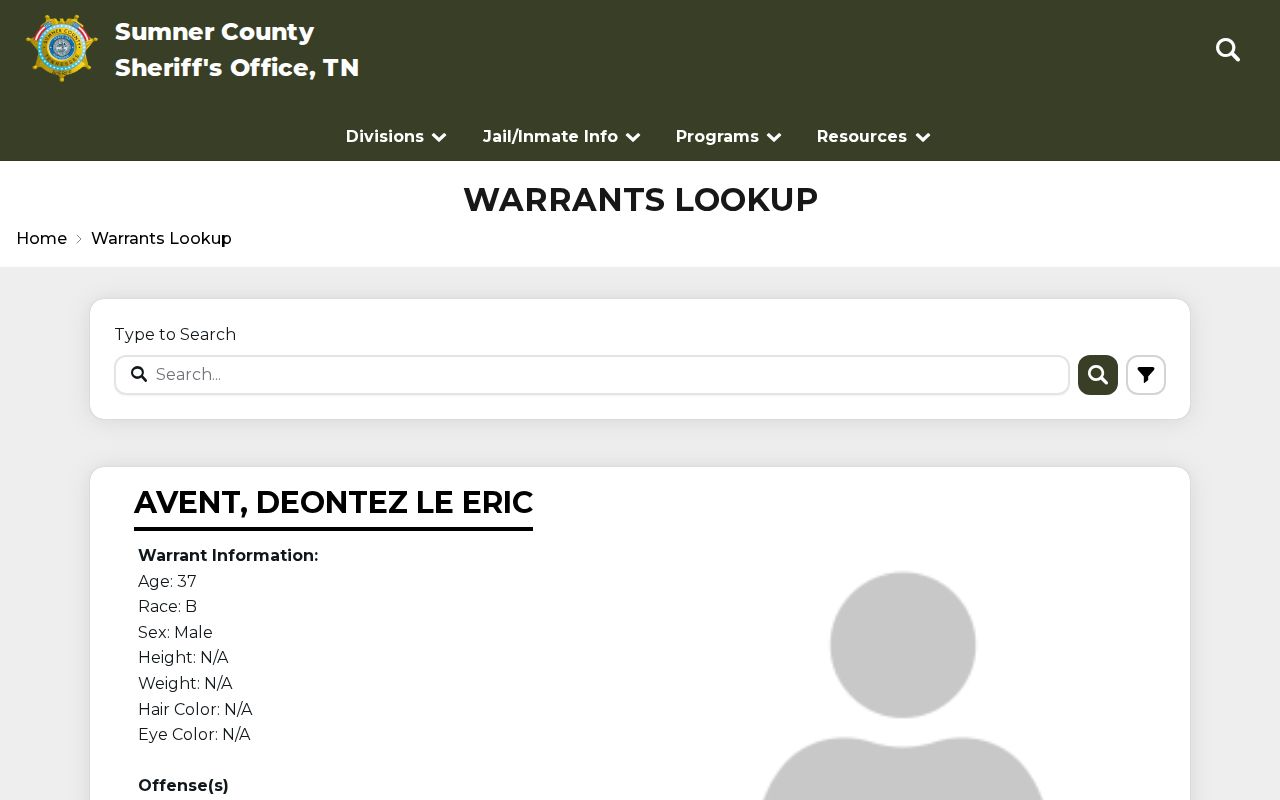Click the Warrants Lookup breadcrumb
The width and height of the screenshot is (1280, 800).
pyautogui.click(x=161, y=238)
